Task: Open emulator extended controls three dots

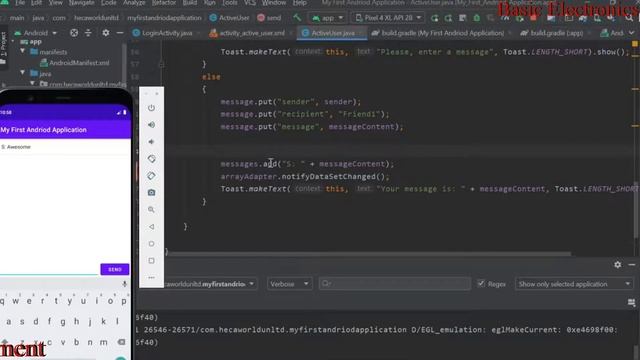Action: click(151, 278)
